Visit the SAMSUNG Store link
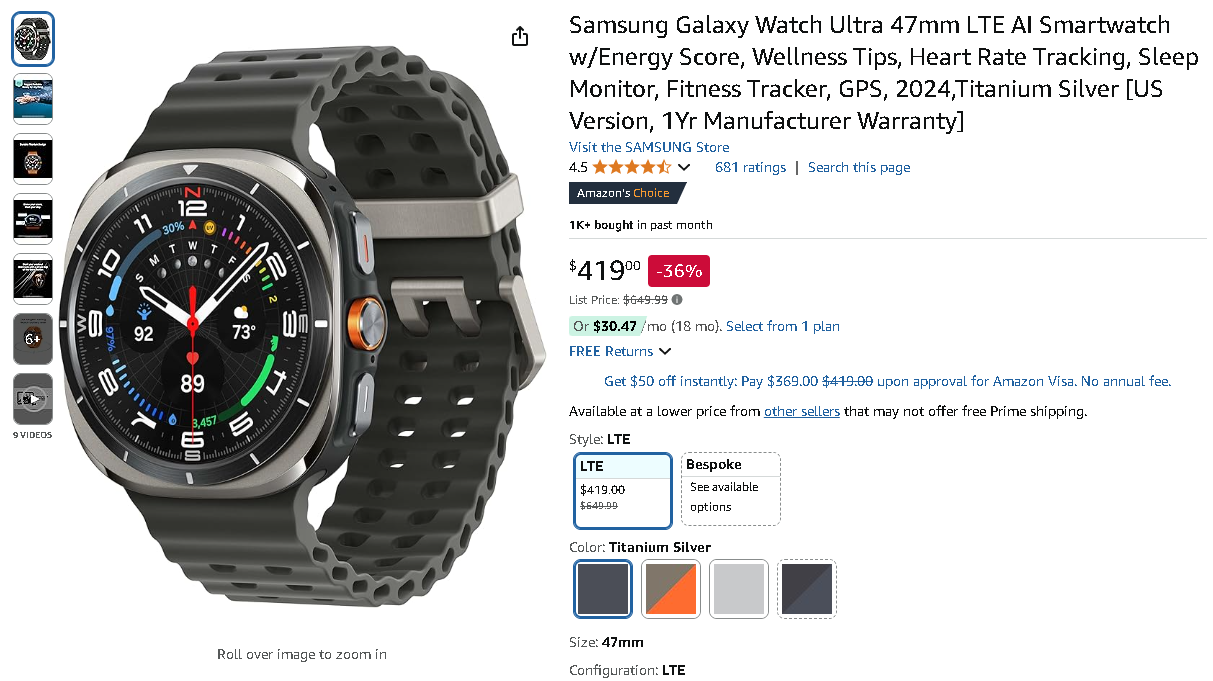This screenshot has height=681, width=1213. [648, 147]
